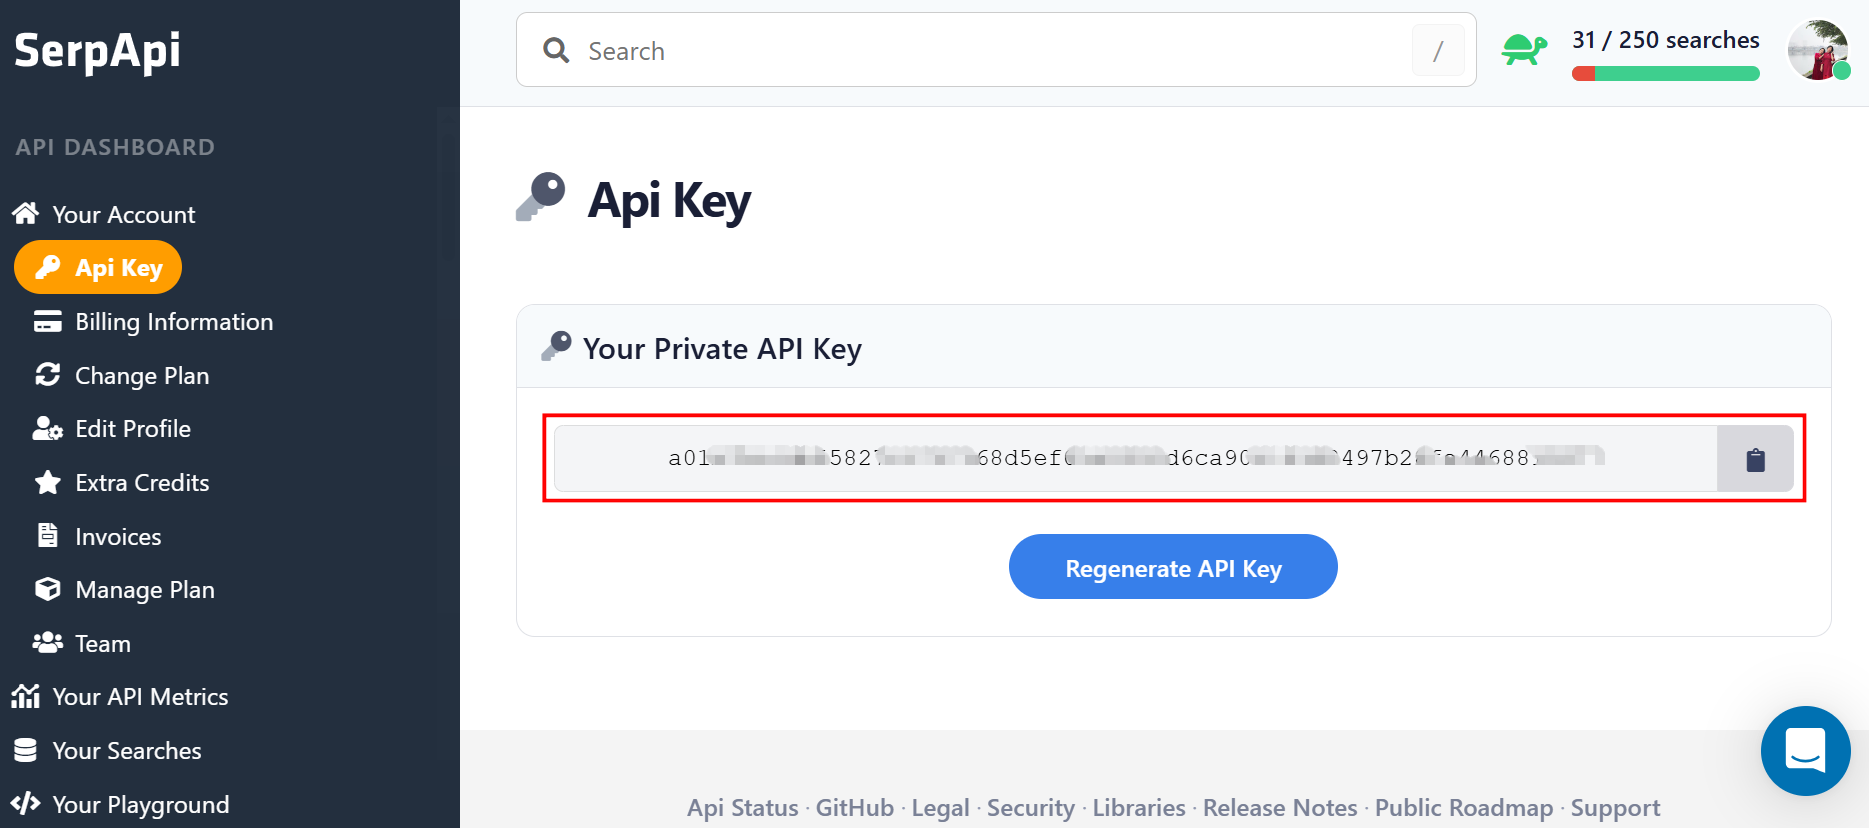The image size is (1869, 828).
Task: Click the Team members icon
Action: point(47,643)
